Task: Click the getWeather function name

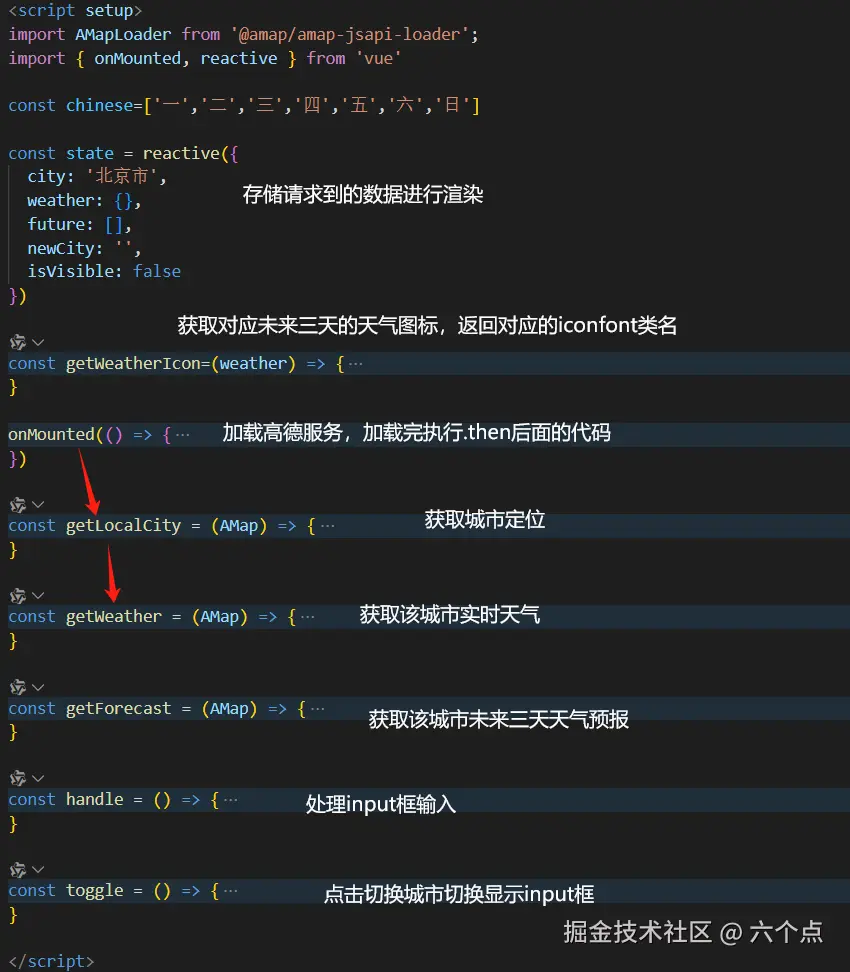Action: [113, 617]
